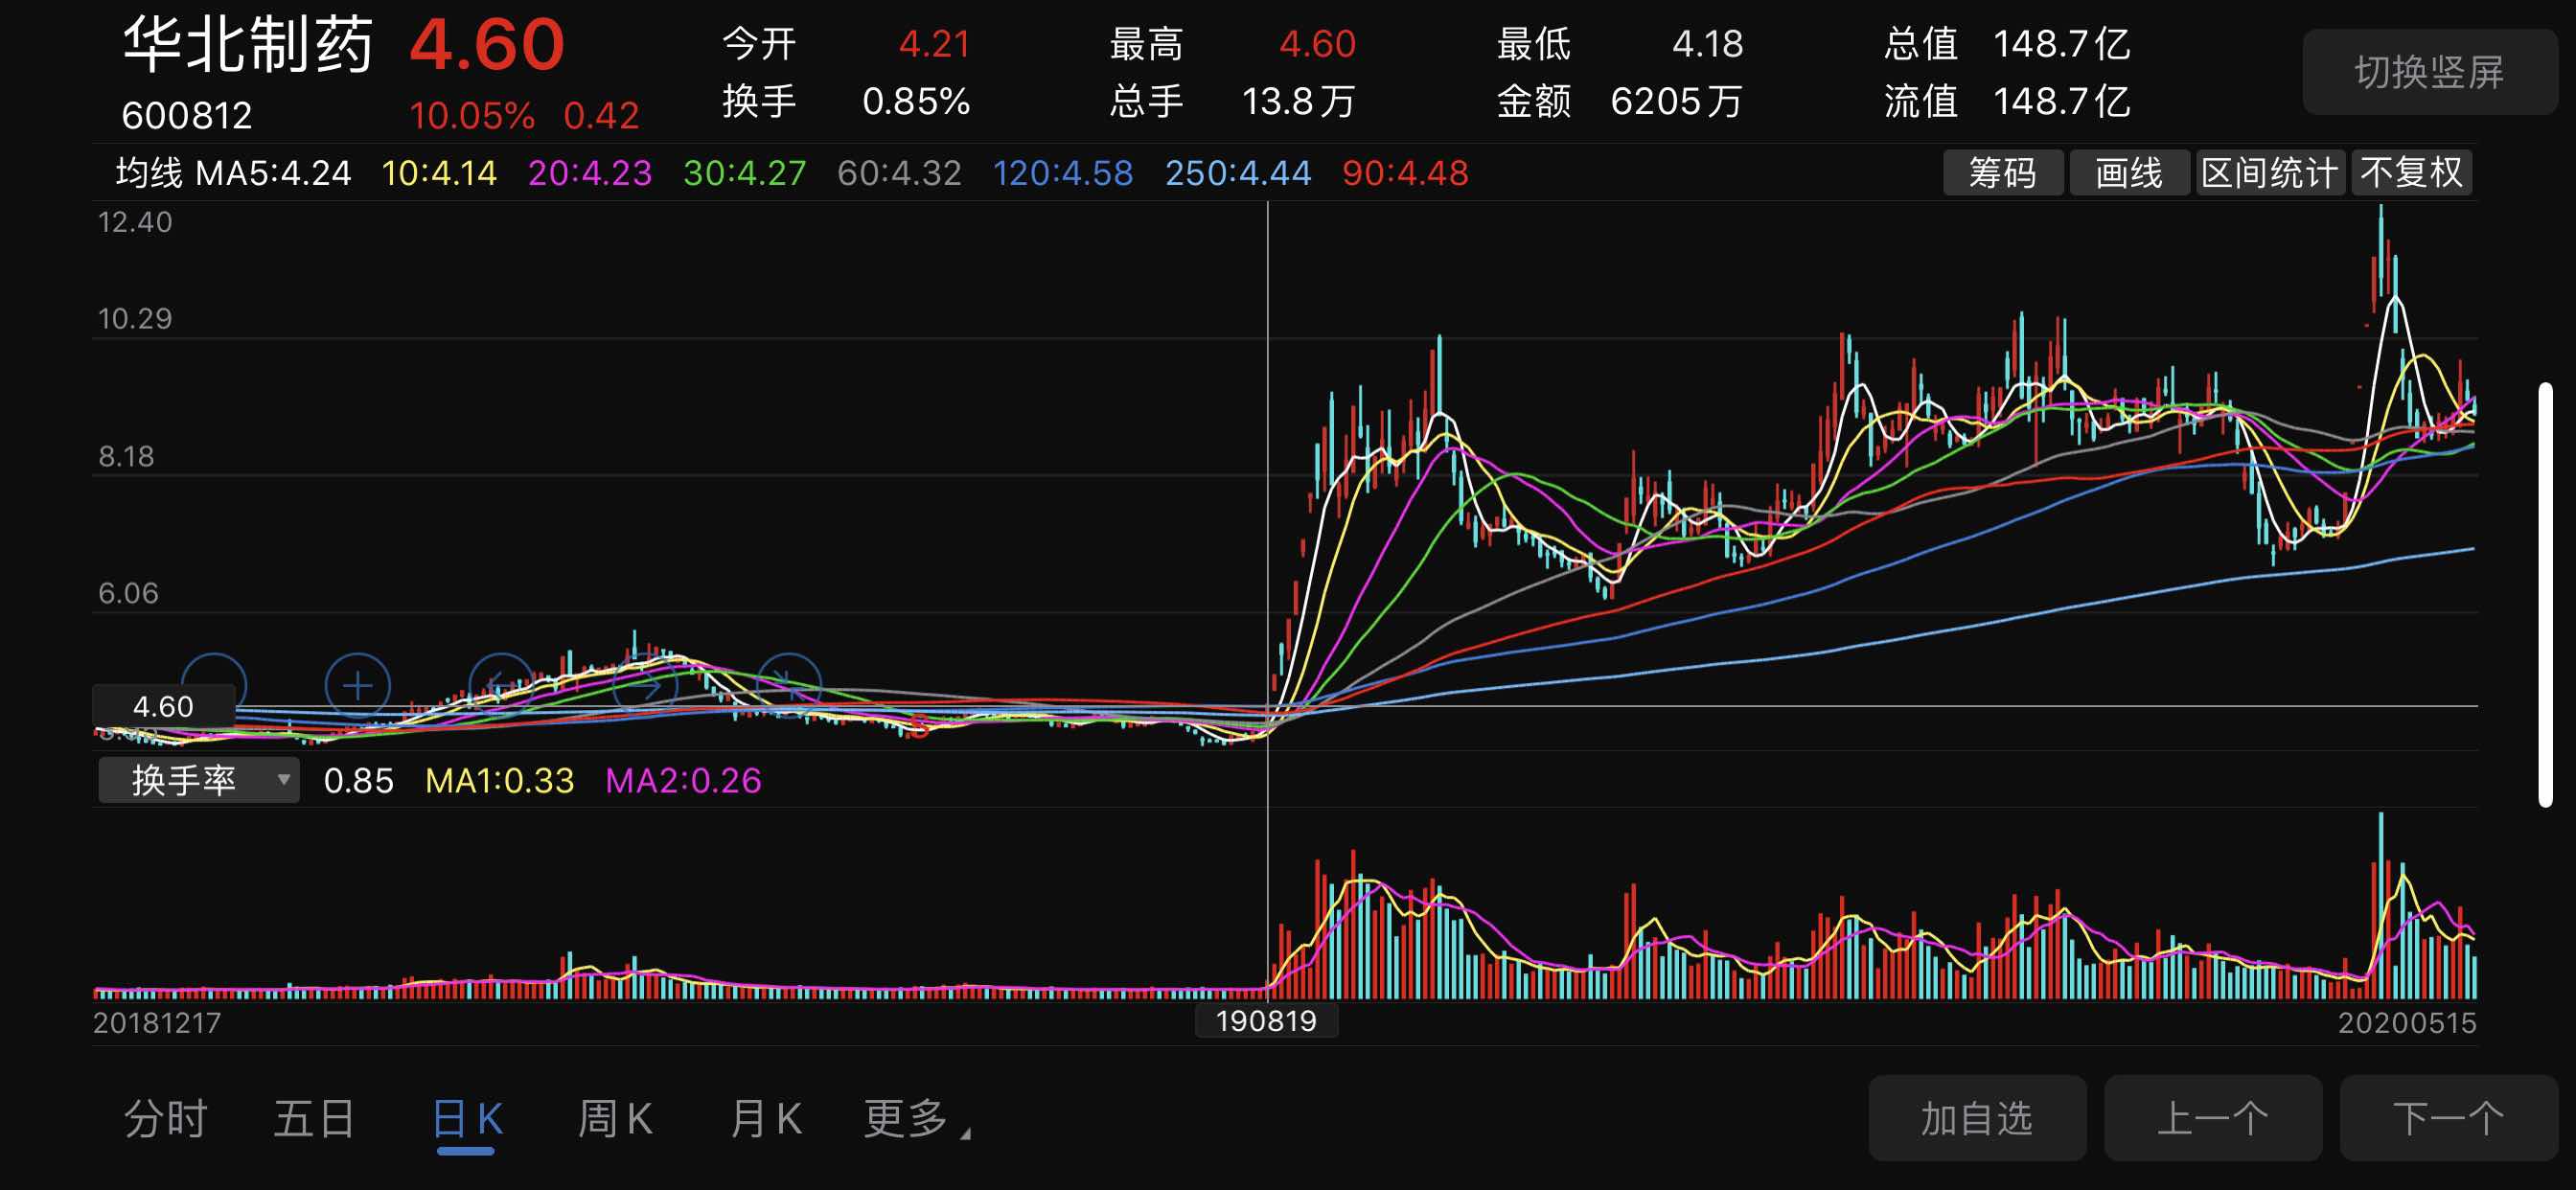2576x1190 pixels.
Task: Tap the 流值 148.7亿 float value
Action: [x=2007, y=101]
